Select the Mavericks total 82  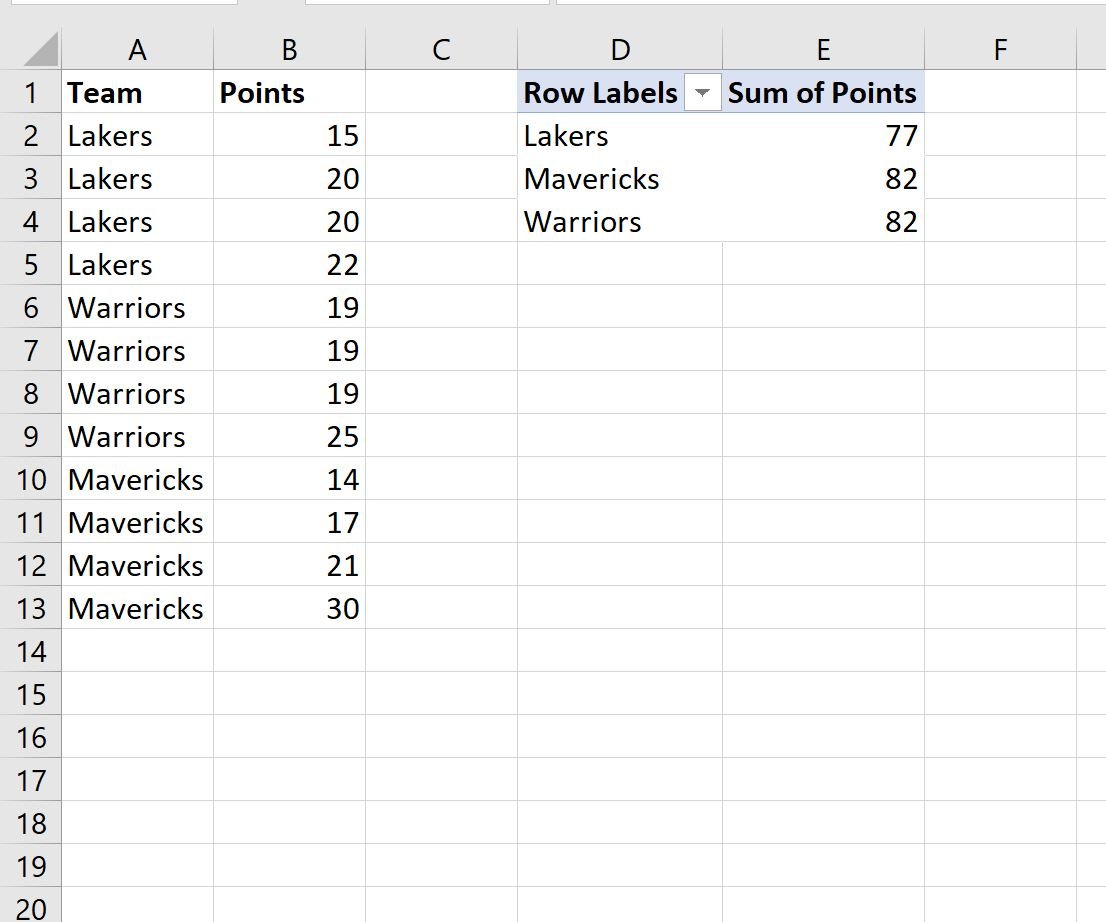tap(823, 178)
